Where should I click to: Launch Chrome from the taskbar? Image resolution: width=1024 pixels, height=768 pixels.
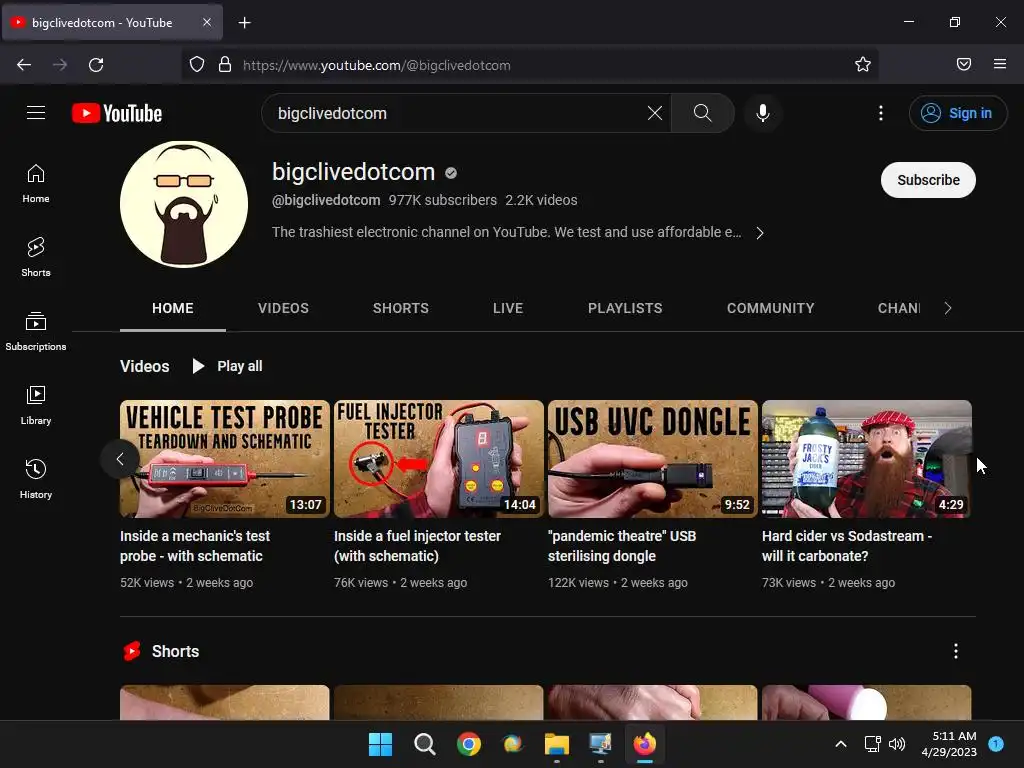[x=468, y=744]
